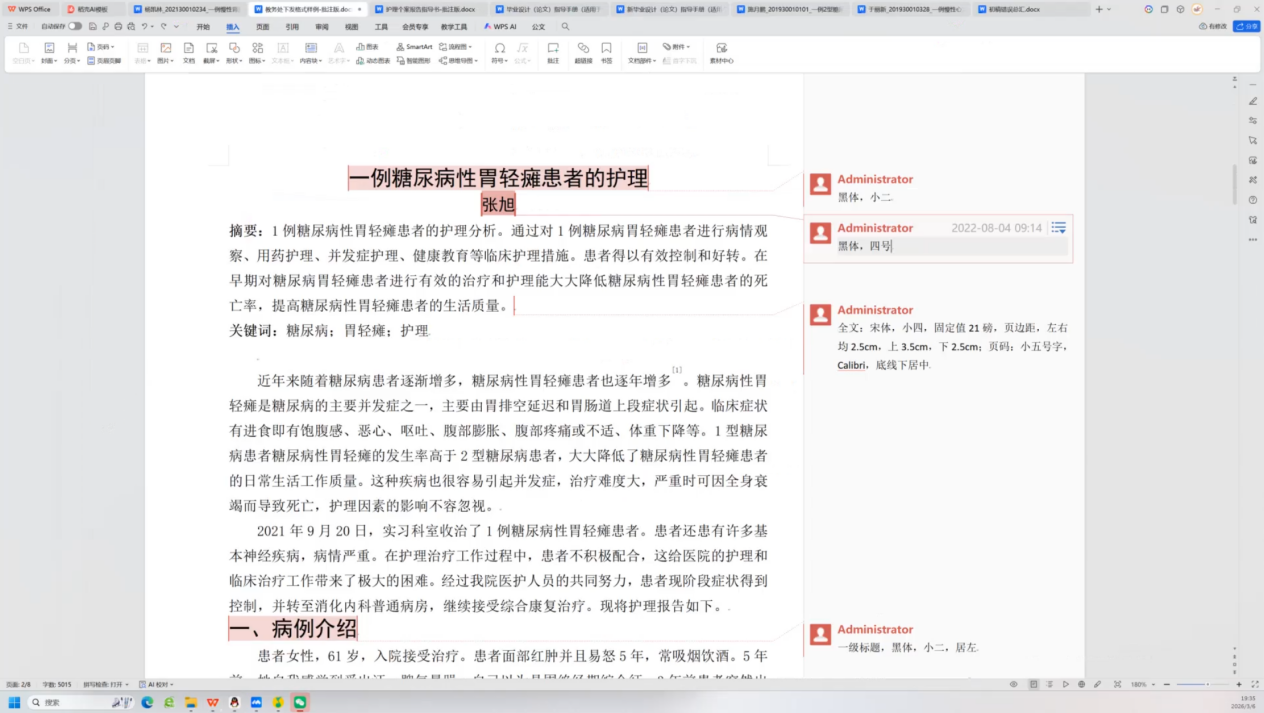
Task: Click the 页眉页脚 header footer button
Action: tap(104, 60)
